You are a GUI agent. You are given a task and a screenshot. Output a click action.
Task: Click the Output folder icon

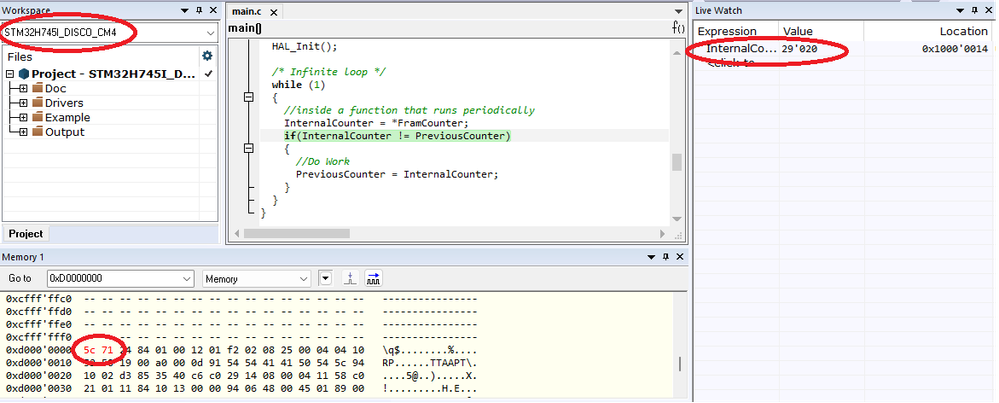[37, 132]
